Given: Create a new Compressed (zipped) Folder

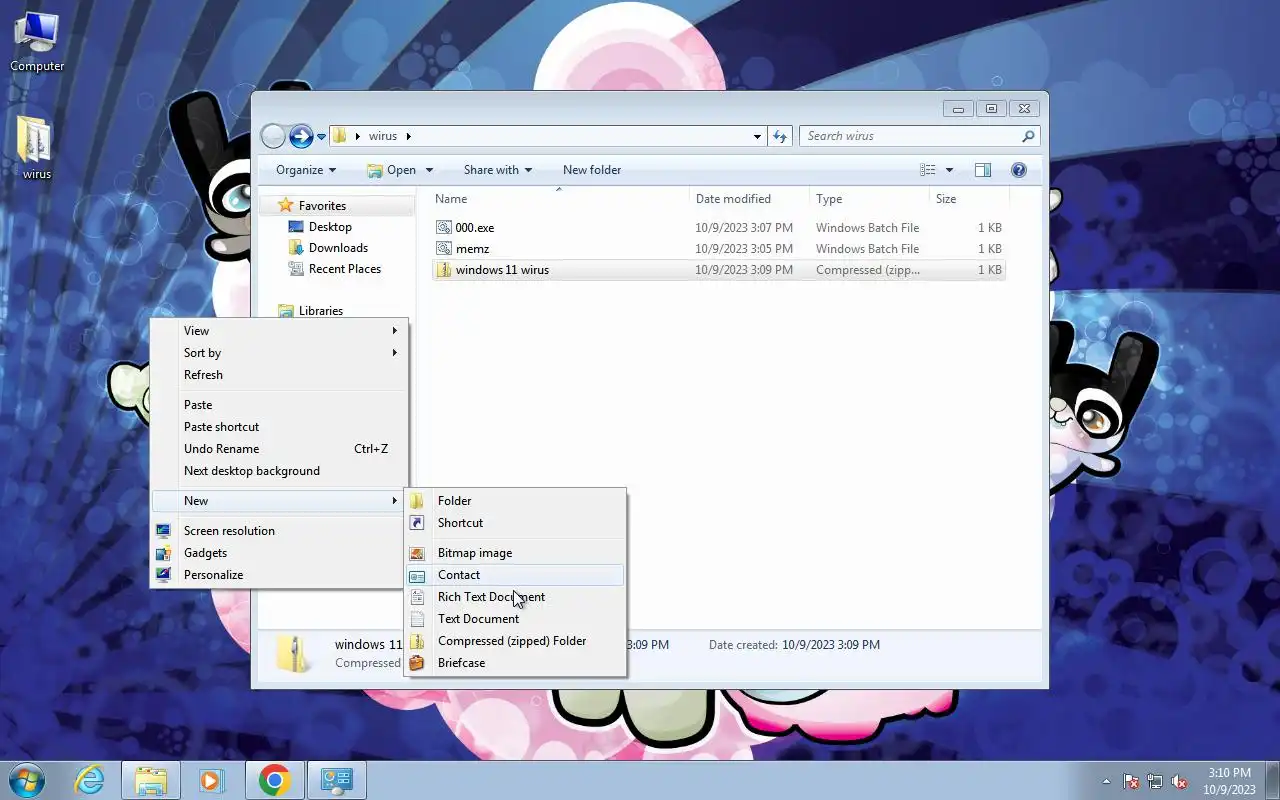Looking at the screenshot, I should (515, 641).
